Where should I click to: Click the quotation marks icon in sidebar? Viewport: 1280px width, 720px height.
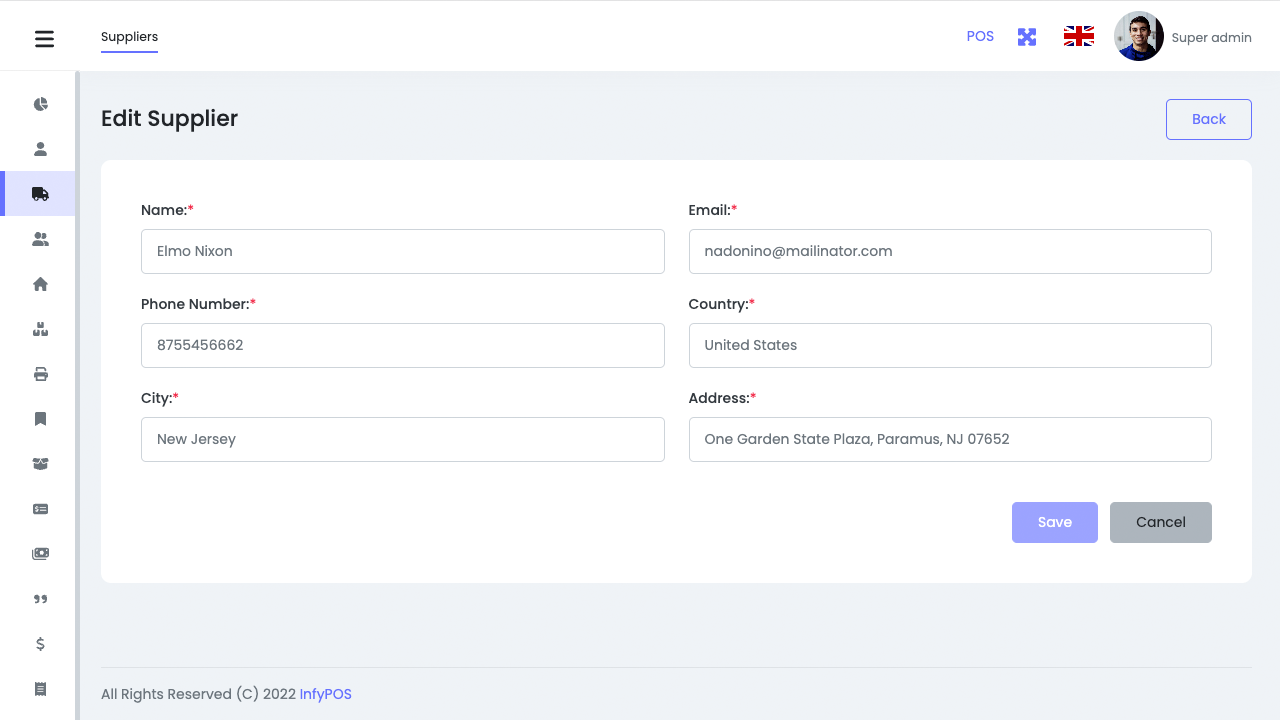click(x=41, y=599)
